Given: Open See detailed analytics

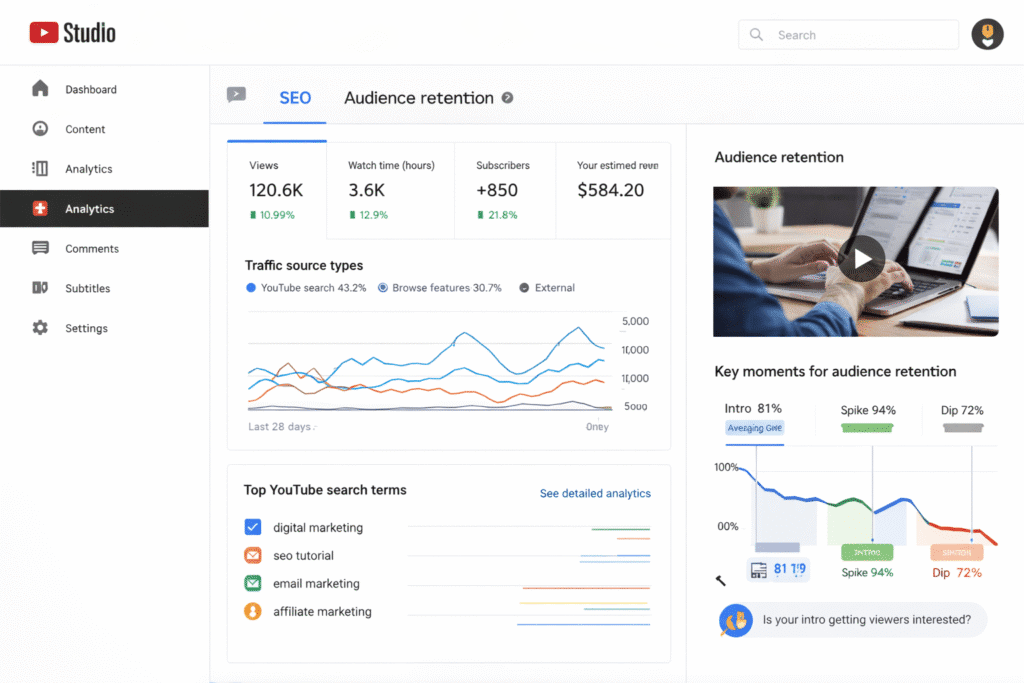Looking at the screenshot, I should point(595,493).
